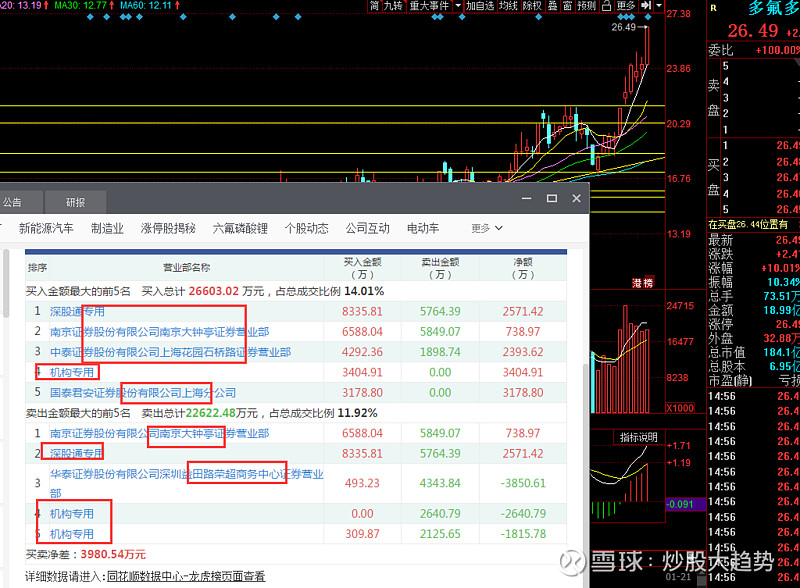Screen dimensions: 800x588
Task: Toggle the 均线 moving-average lines
Action: tap(508, 6)
